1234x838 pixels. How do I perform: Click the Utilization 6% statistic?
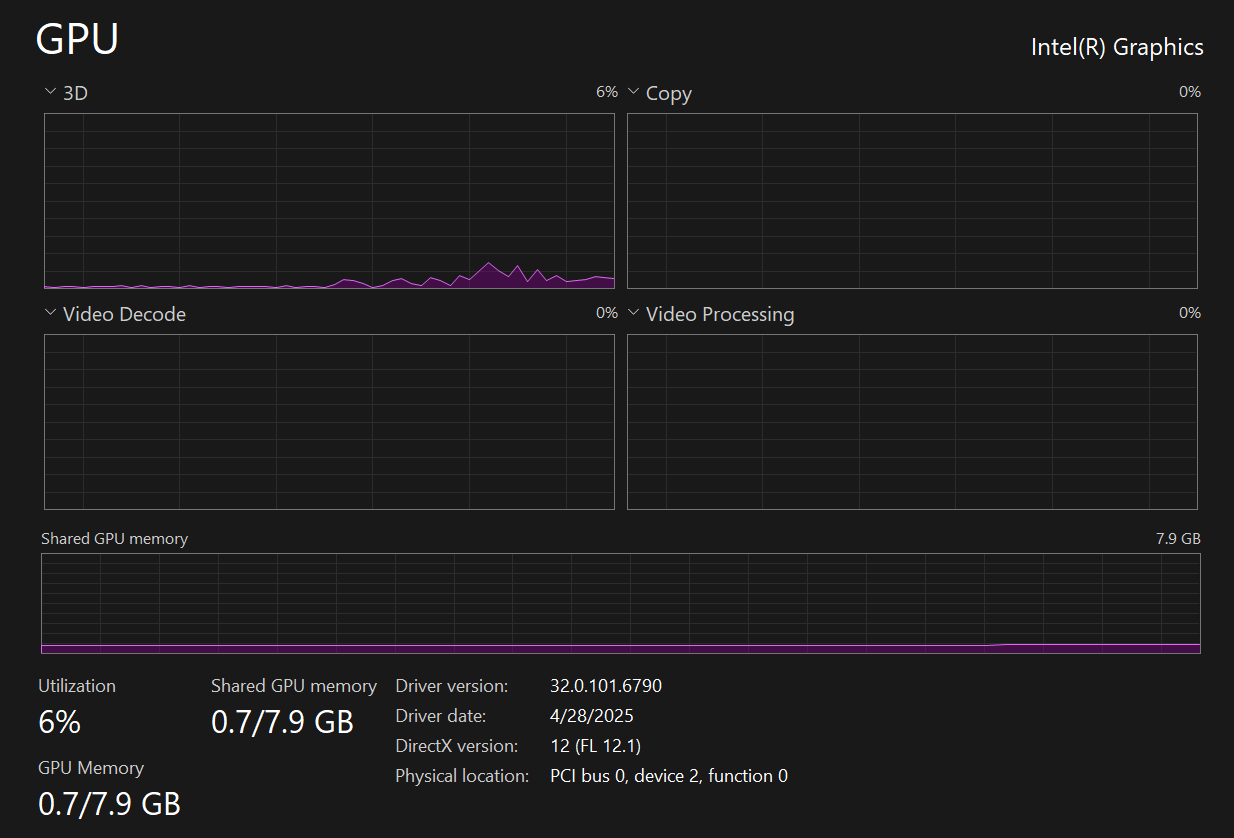[x=59, y=722]
